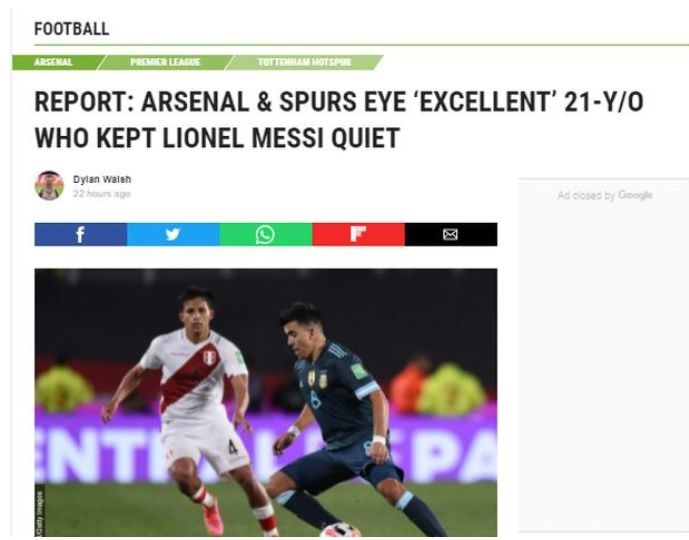Share article via email envelope icon
The width and height of the screenshot is (689, 540).
[451, 234]
